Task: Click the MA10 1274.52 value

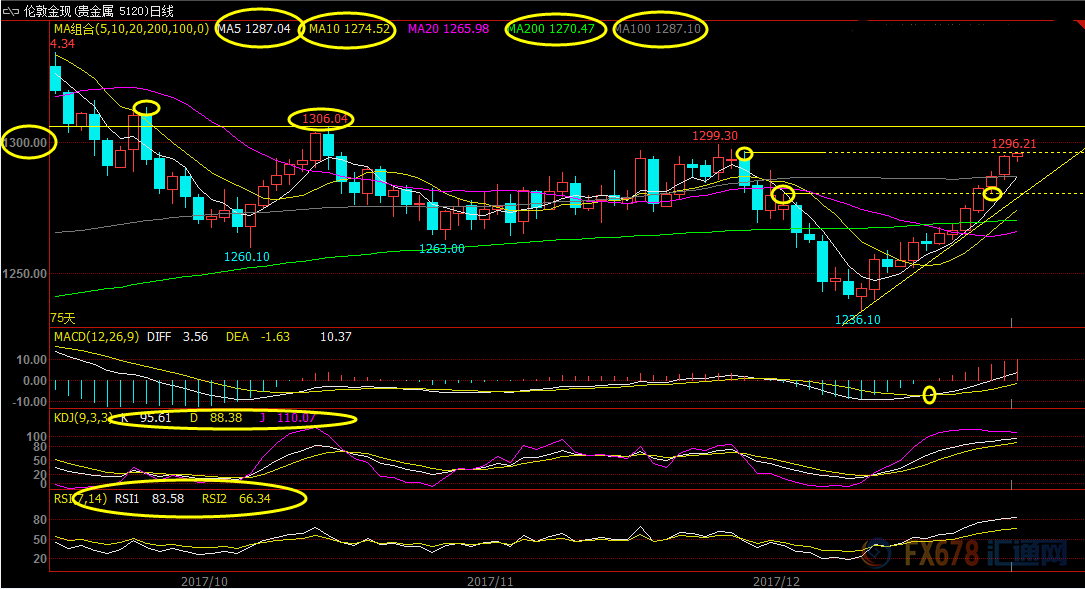Action: pyautogui.click(x=349, y=29)
